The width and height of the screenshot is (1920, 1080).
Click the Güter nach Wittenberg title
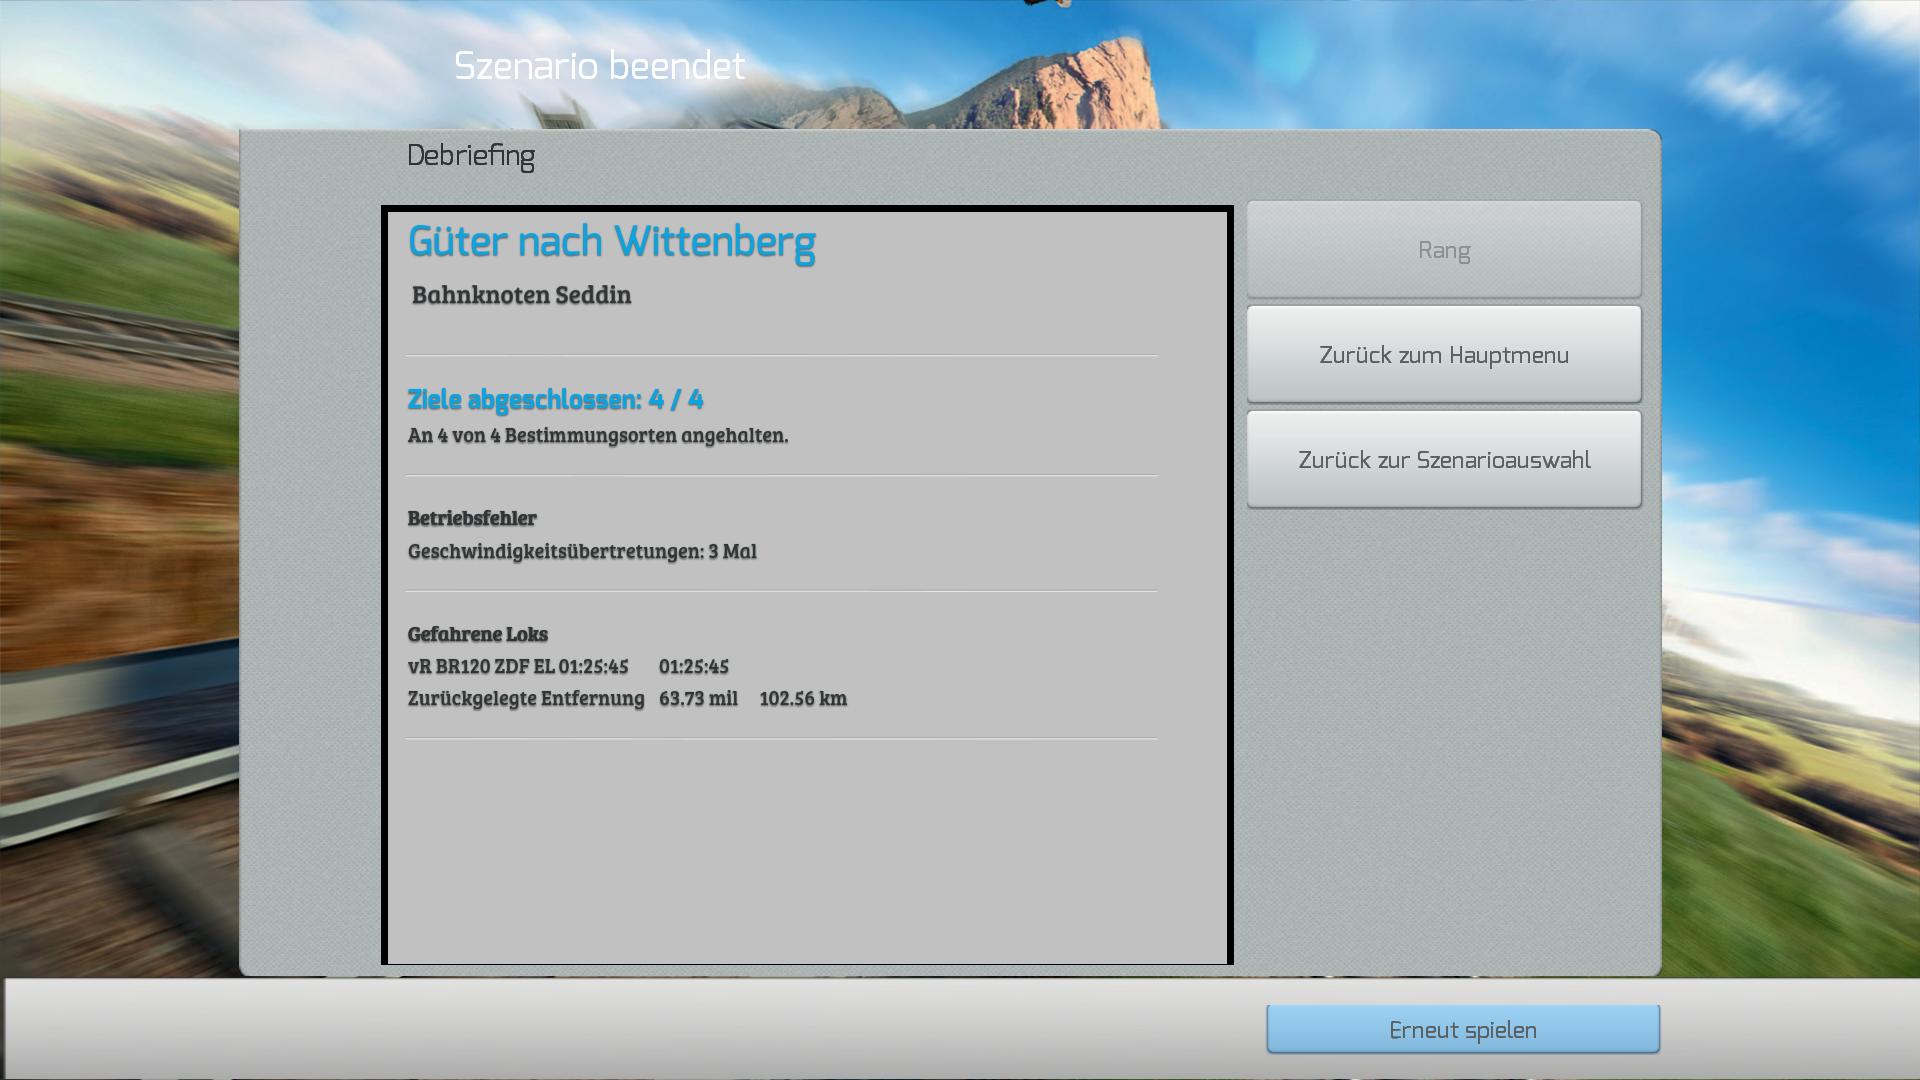point(611,242)
